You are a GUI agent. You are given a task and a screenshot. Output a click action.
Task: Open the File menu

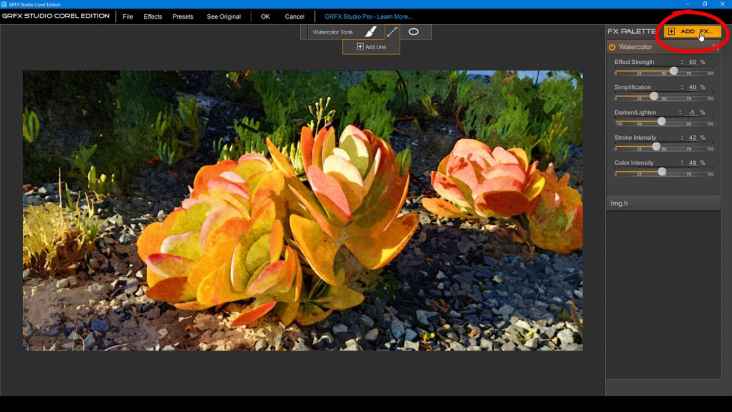point(128,17)
